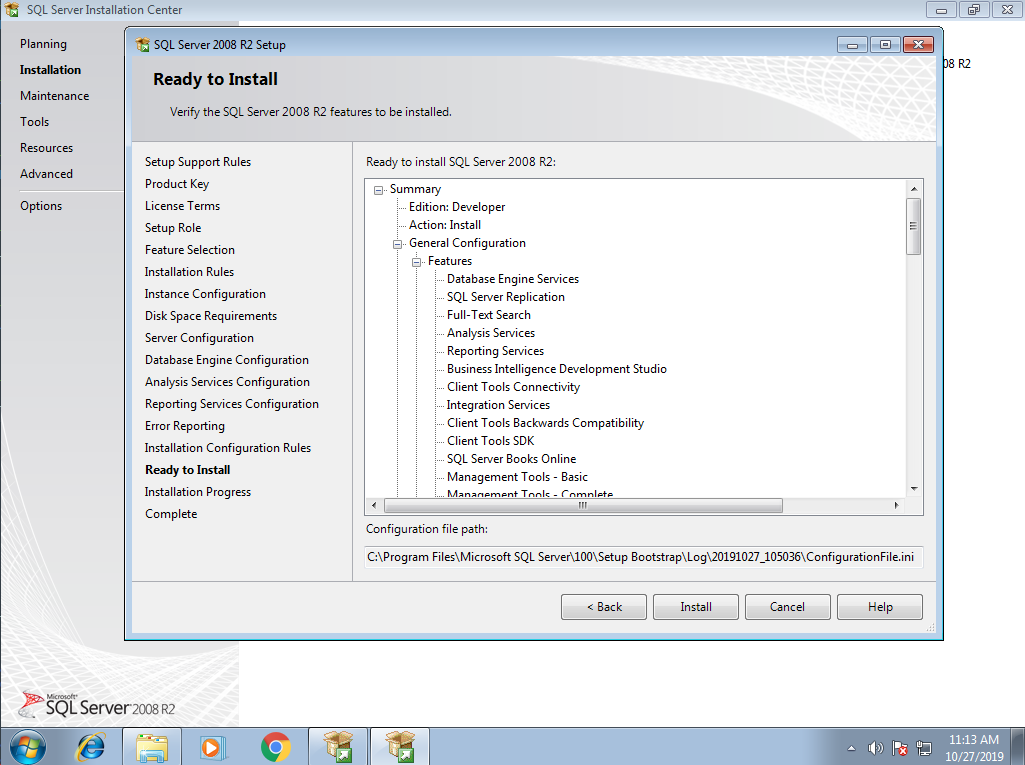This screenshot has width=1025, height=765.
Task: Open Google Chrome from the taskbar
Action: [276, 747]
